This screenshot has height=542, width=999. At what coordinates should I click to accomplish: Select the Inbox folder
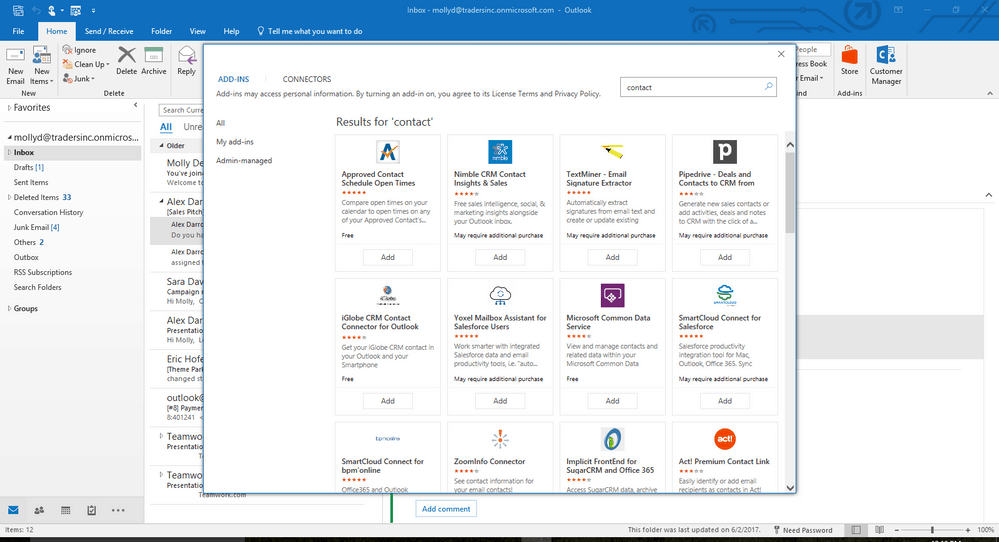tap(71, 152)
